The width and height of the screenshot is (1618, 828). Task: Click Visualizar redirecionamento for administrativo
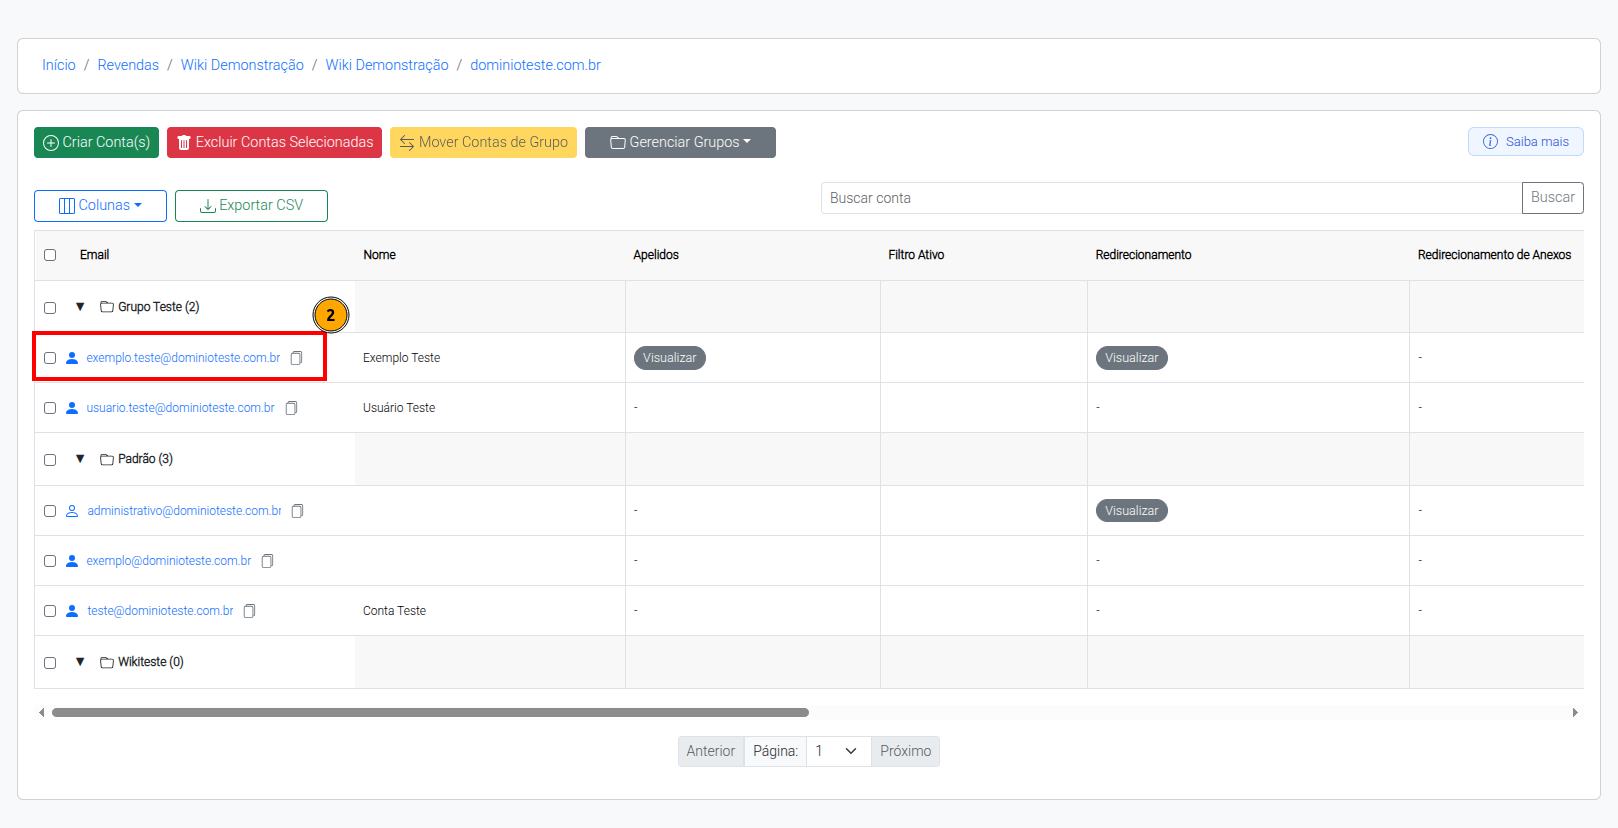click(1131, 511)
